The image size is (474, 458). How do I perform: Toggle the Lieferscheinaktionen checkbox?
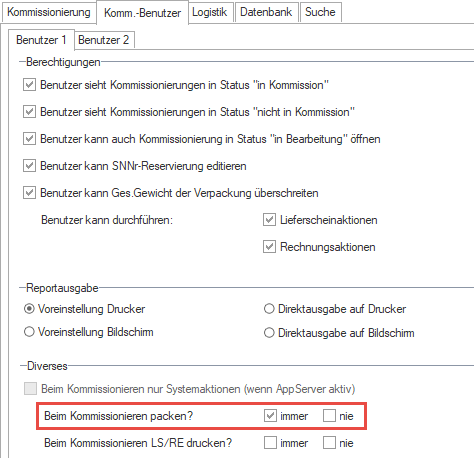tap(269, 220)
